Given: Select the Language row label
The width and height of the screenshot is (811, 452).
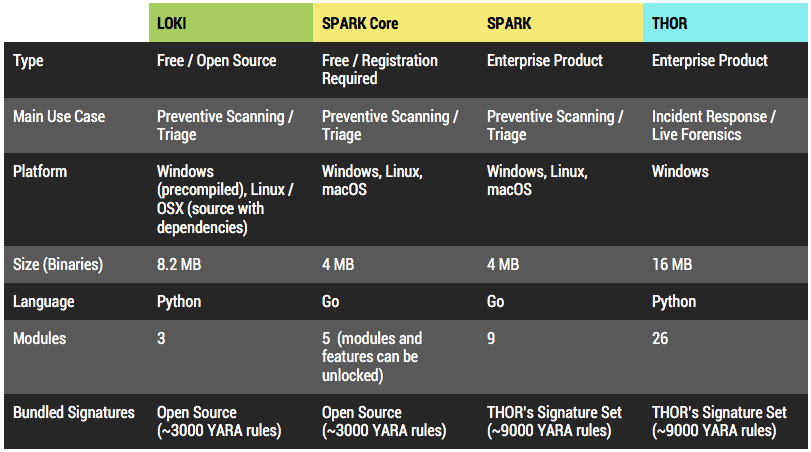Looking at the screenshot, I should point(43,301).
